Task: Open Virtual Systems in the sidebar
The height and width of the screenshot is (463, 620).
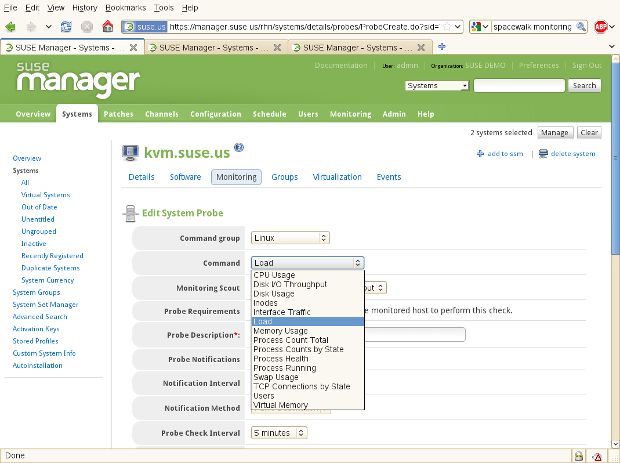Action: point(46,195)
